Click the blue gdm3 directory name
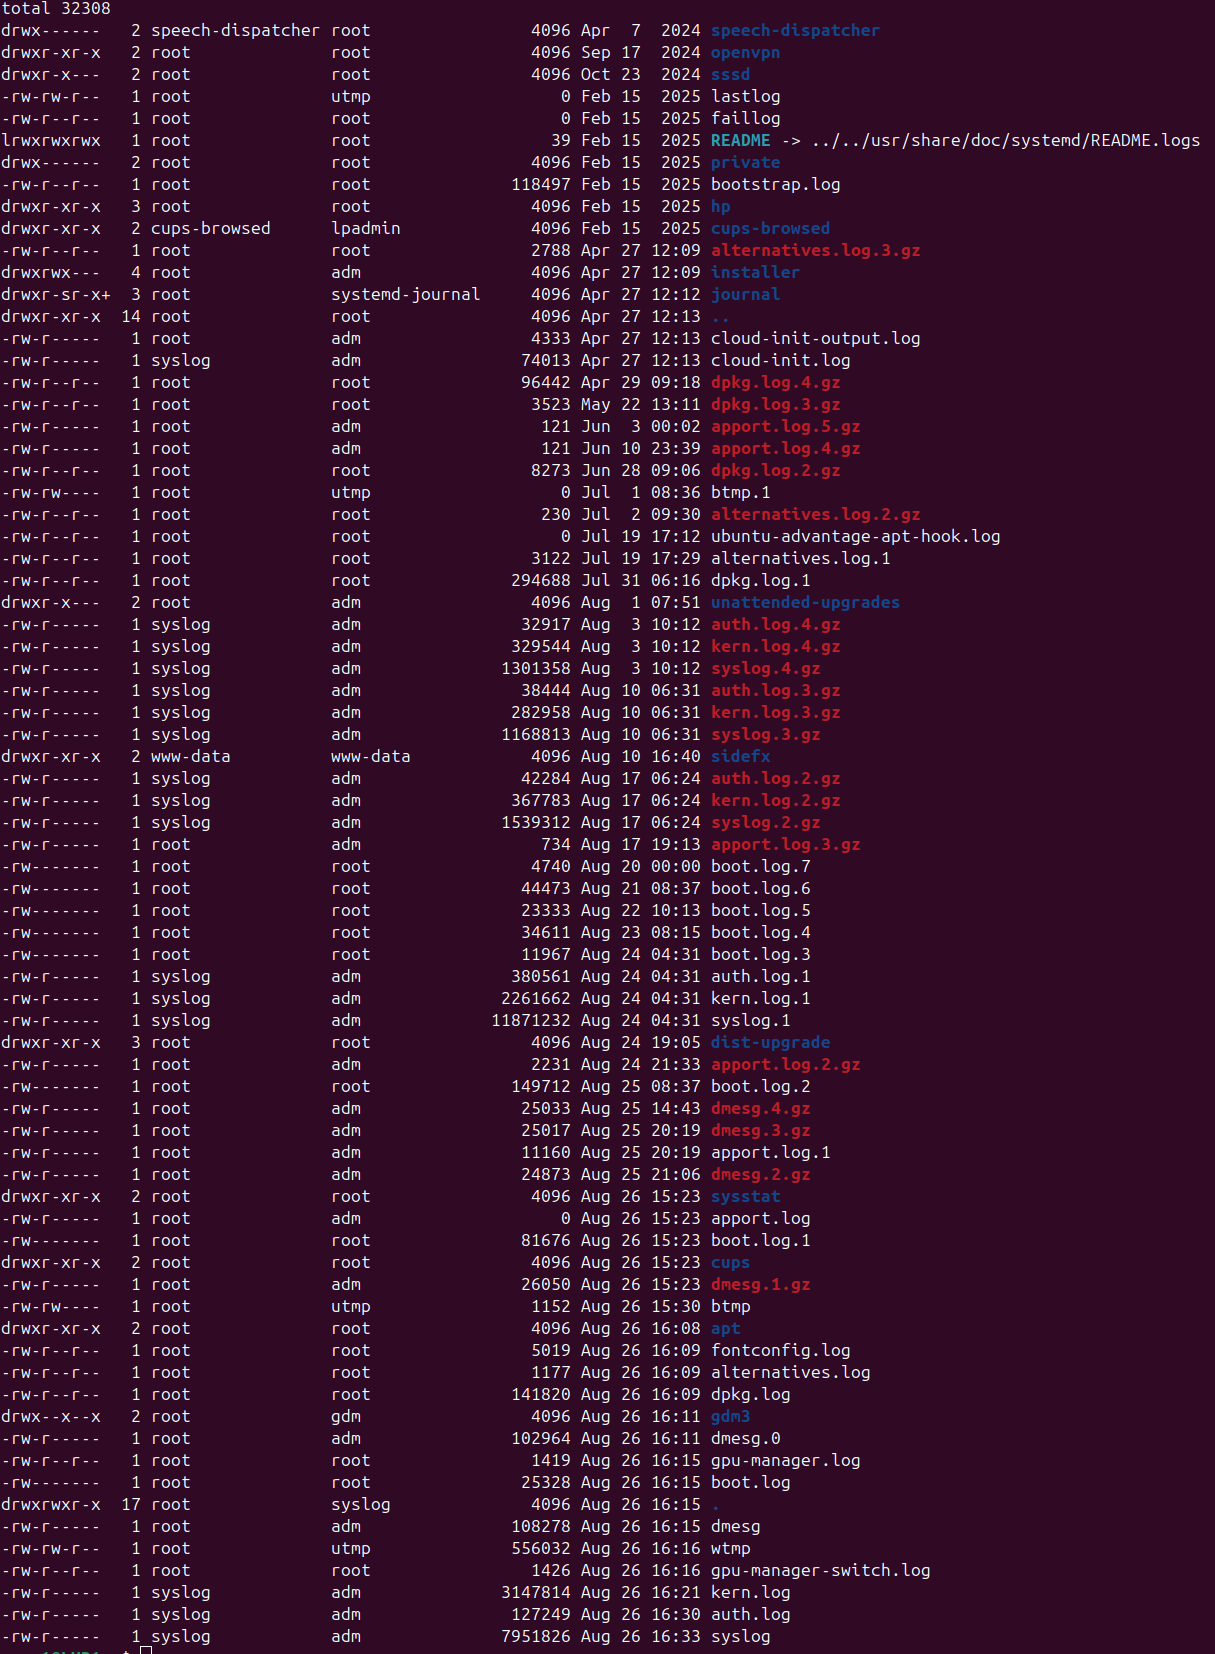This screenshot has height=1654, width=1215. click(730, 1417)
